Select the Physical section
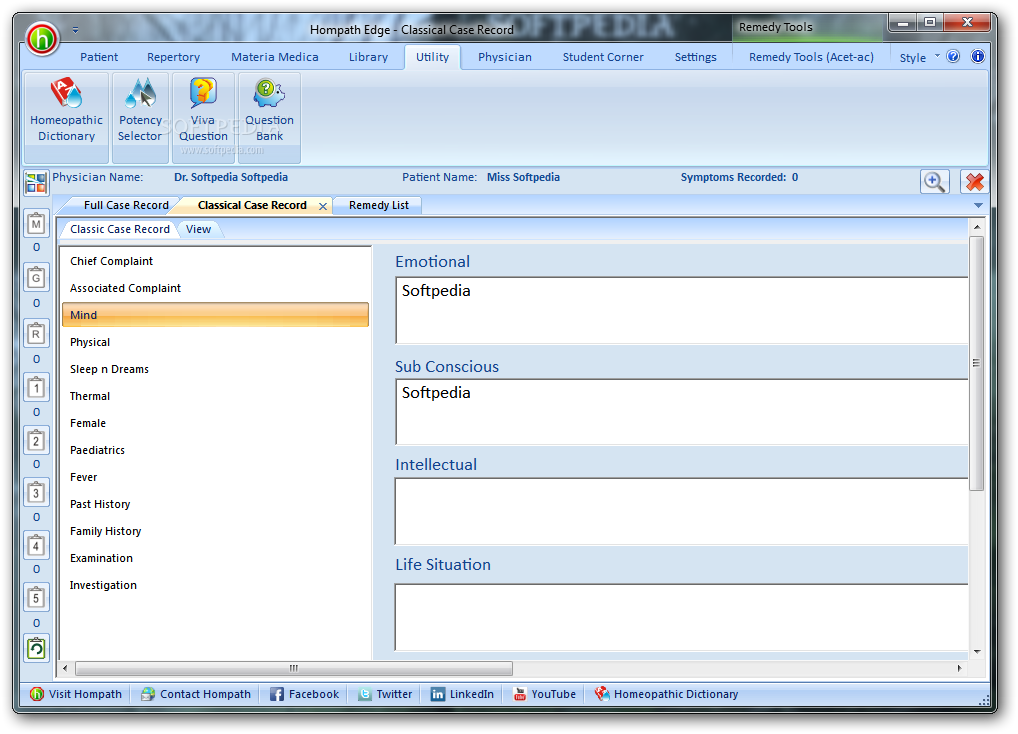The height and width of the screenshot is (734, 1018). point(216,342)
